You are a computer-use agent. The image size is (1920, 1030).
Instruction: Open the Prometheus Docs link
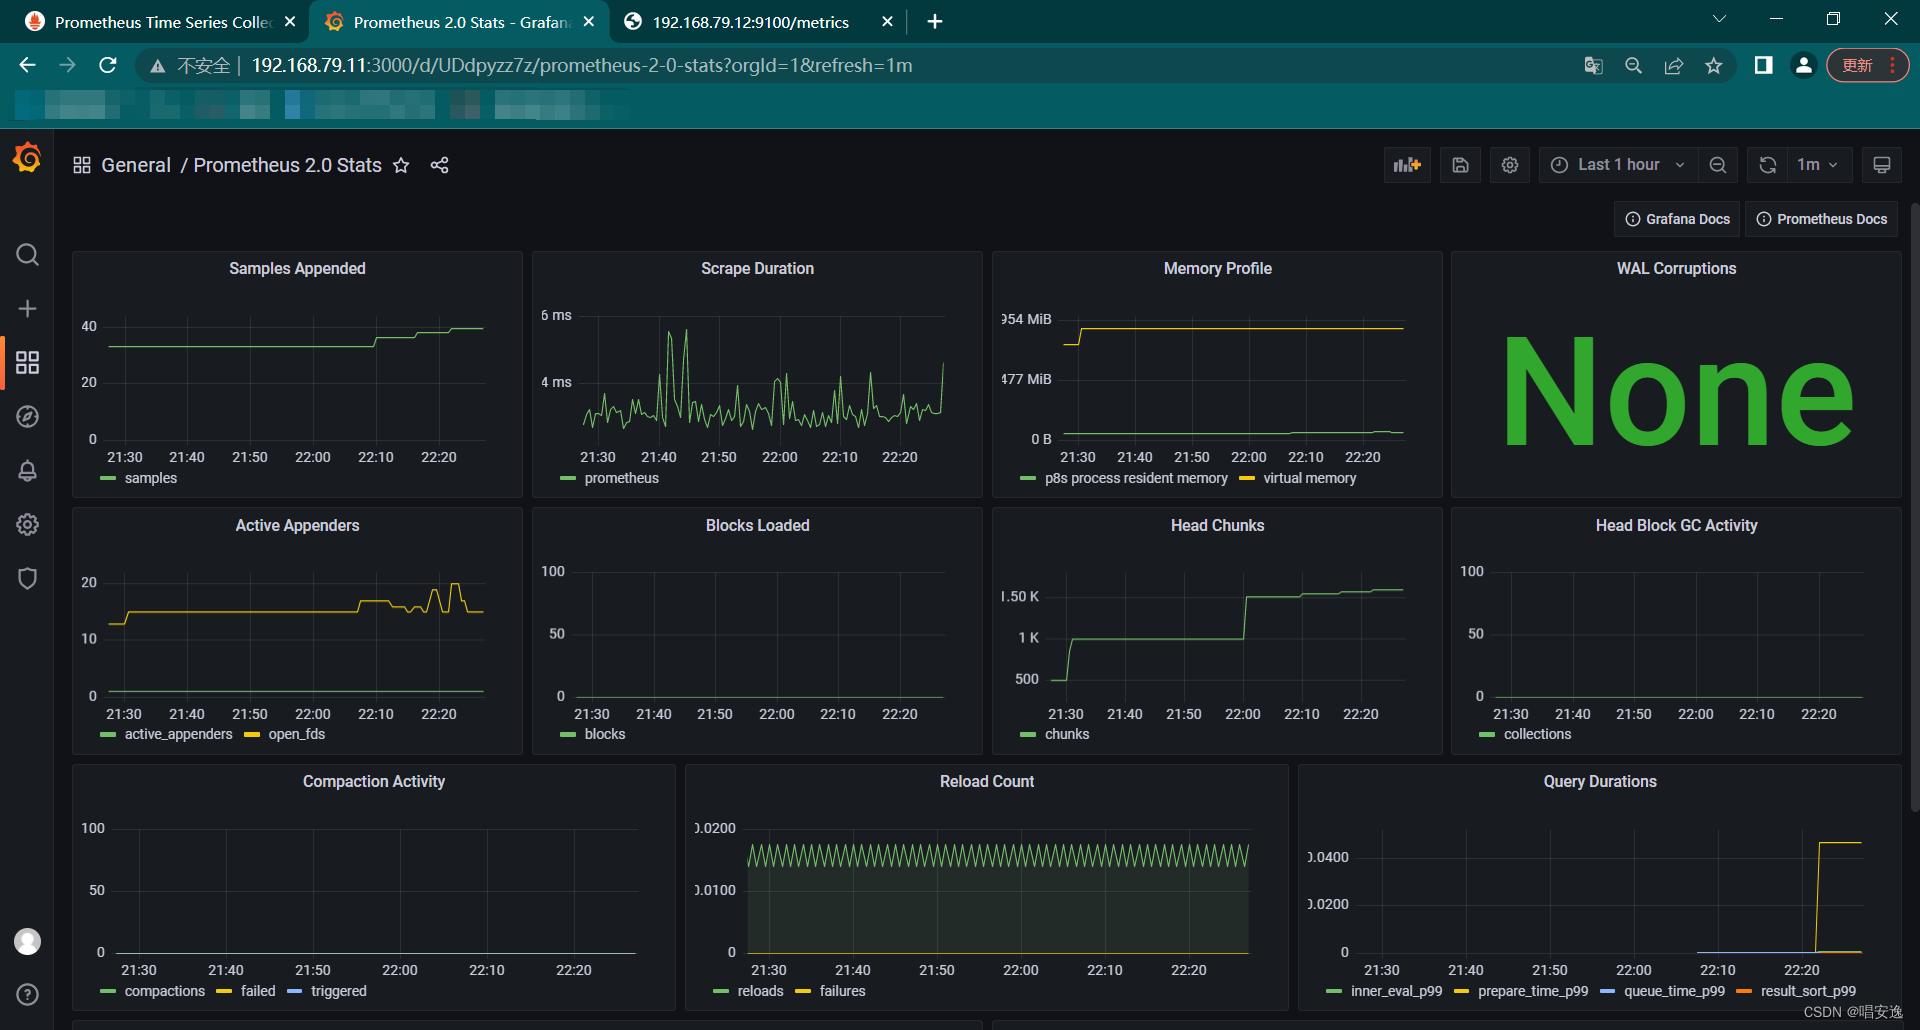pos(1822,219)
